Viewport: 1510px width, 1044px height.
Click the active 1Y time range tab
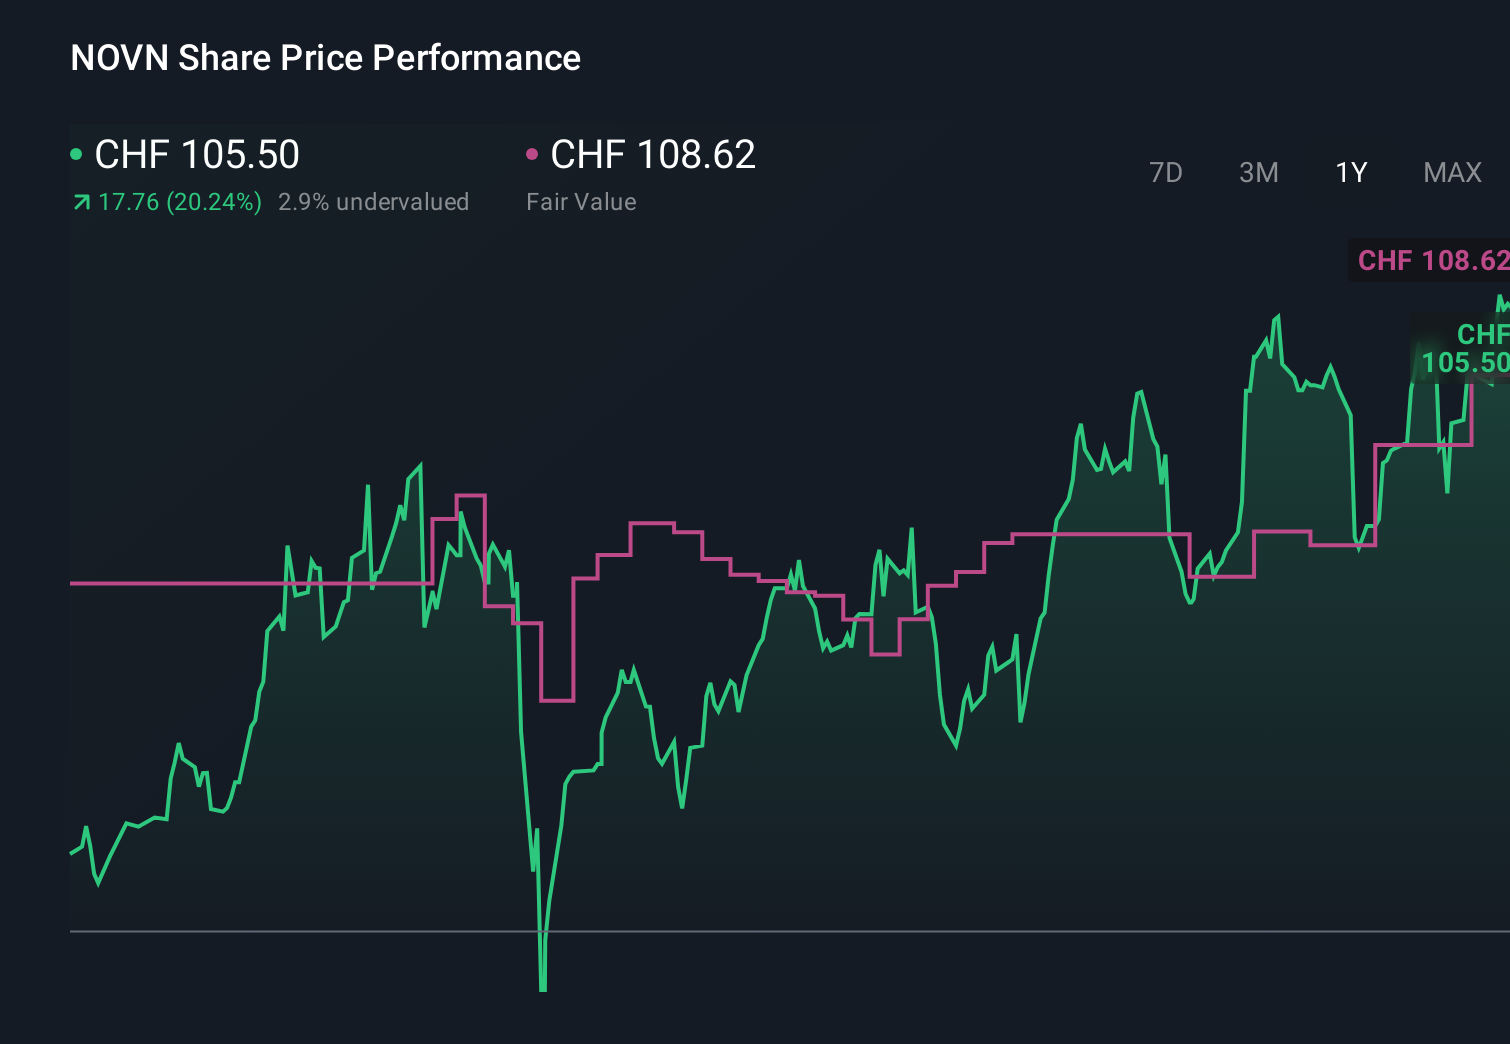(x=1351, y=172)
